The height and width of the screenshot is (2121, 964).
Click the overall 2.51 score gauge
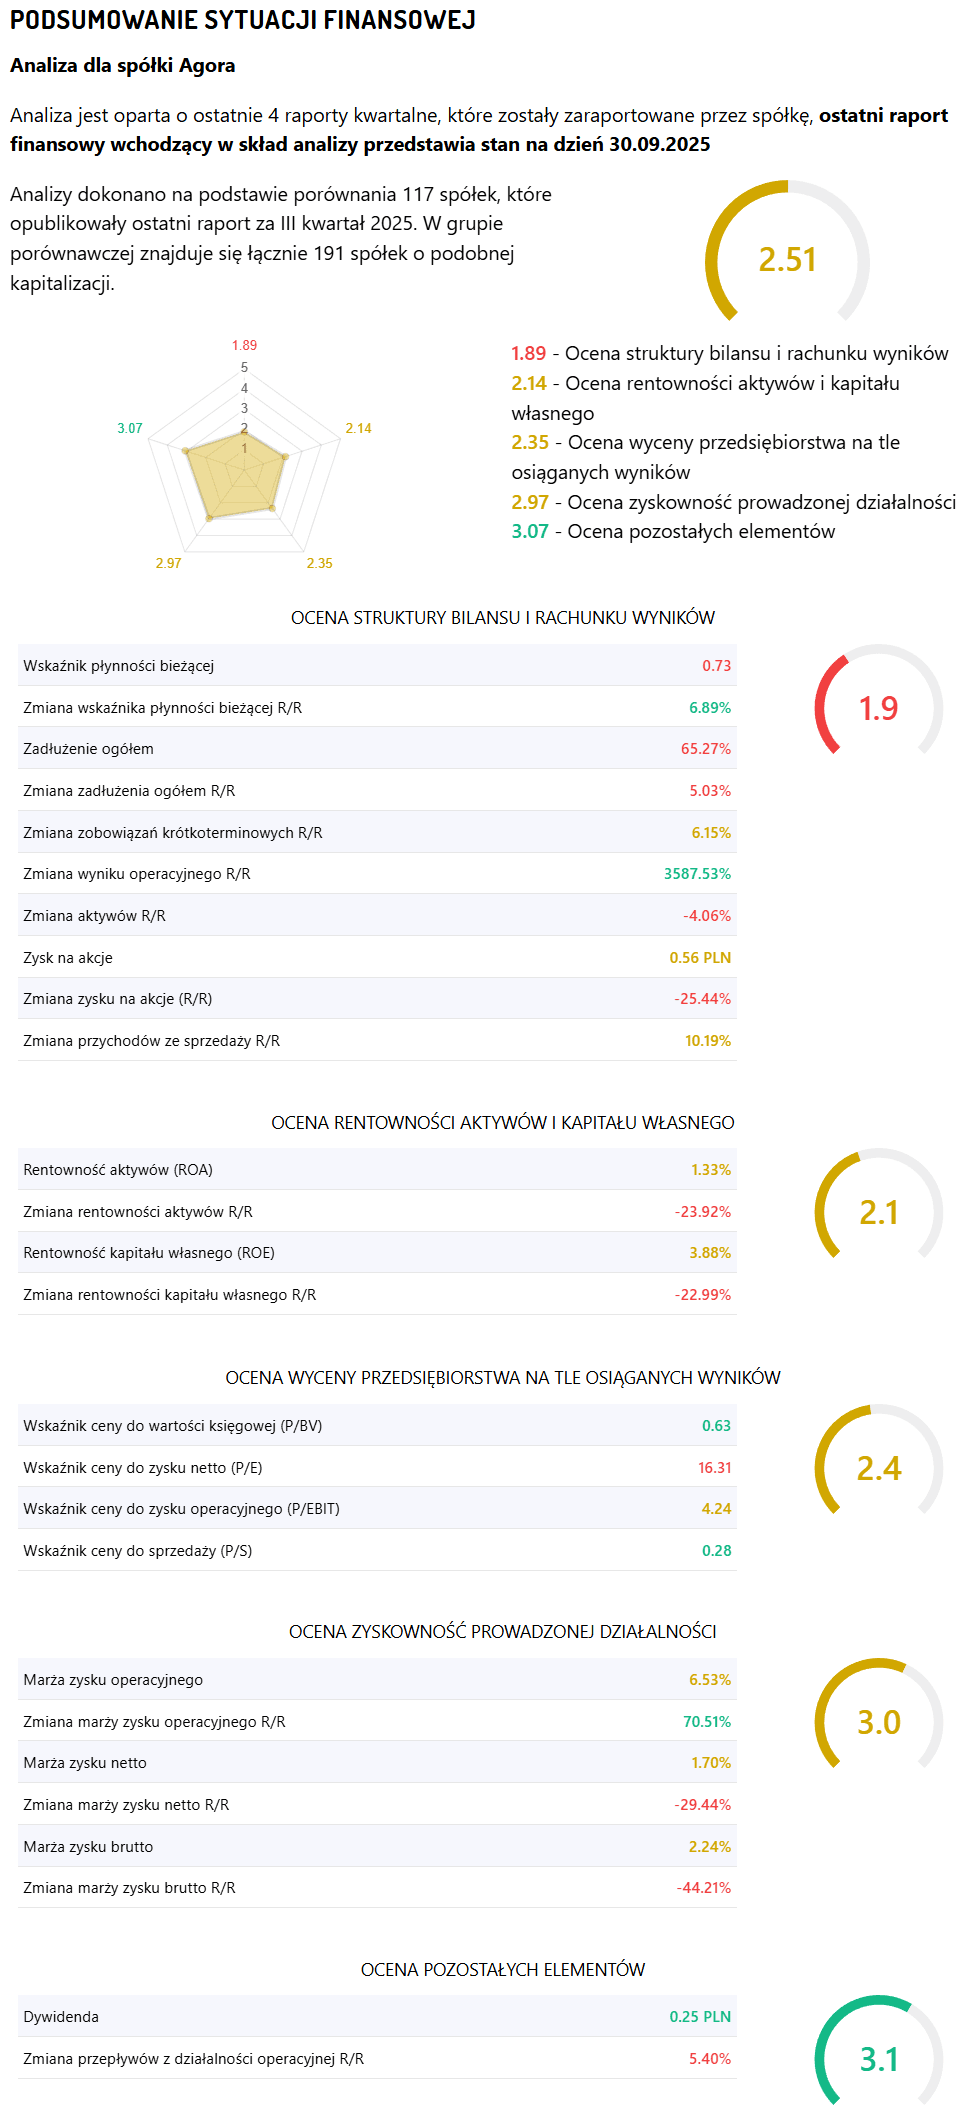pos(787,259)
